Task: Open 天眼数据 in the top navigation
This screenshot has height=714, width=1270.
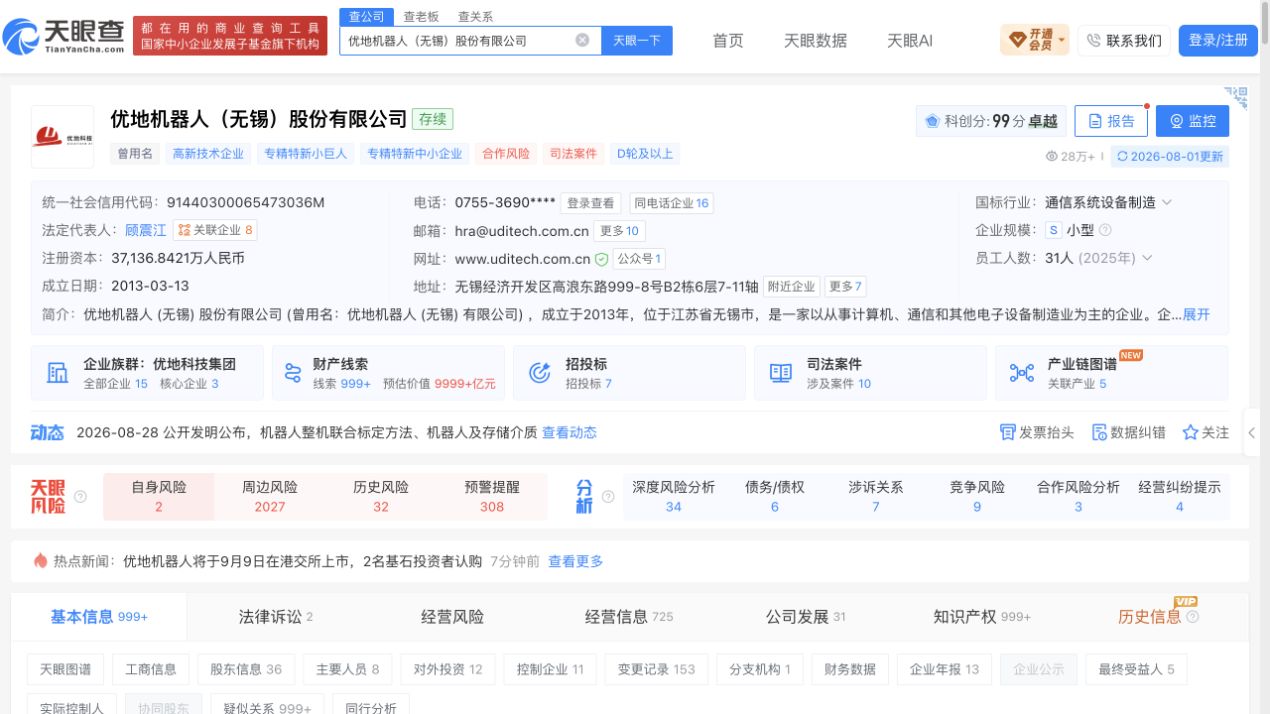Action: (815, 40)
